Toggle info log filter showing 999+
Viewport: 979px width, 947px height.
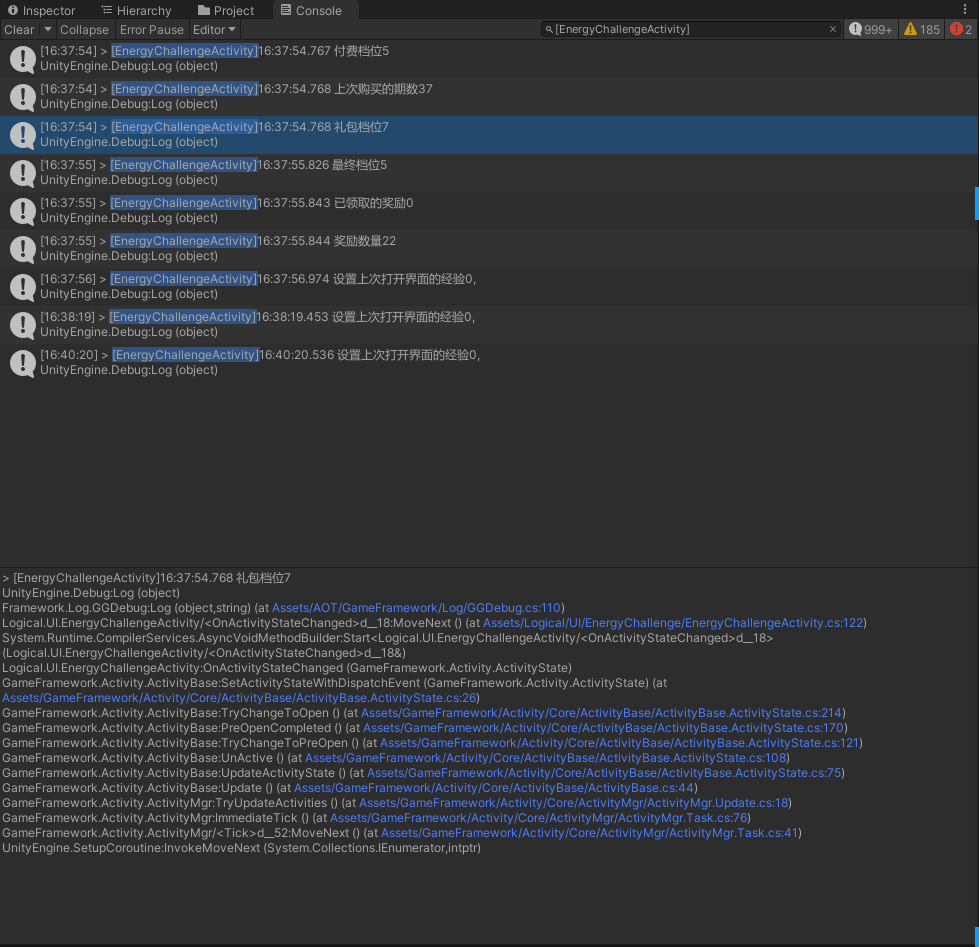(871, 30)
